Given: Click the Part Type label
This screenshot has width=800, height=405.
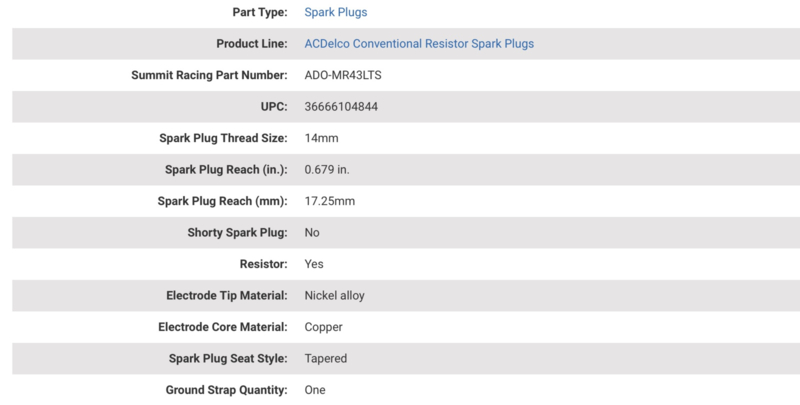Looking at the screenshot, I should pyautogui.click(x=260, y=12).
